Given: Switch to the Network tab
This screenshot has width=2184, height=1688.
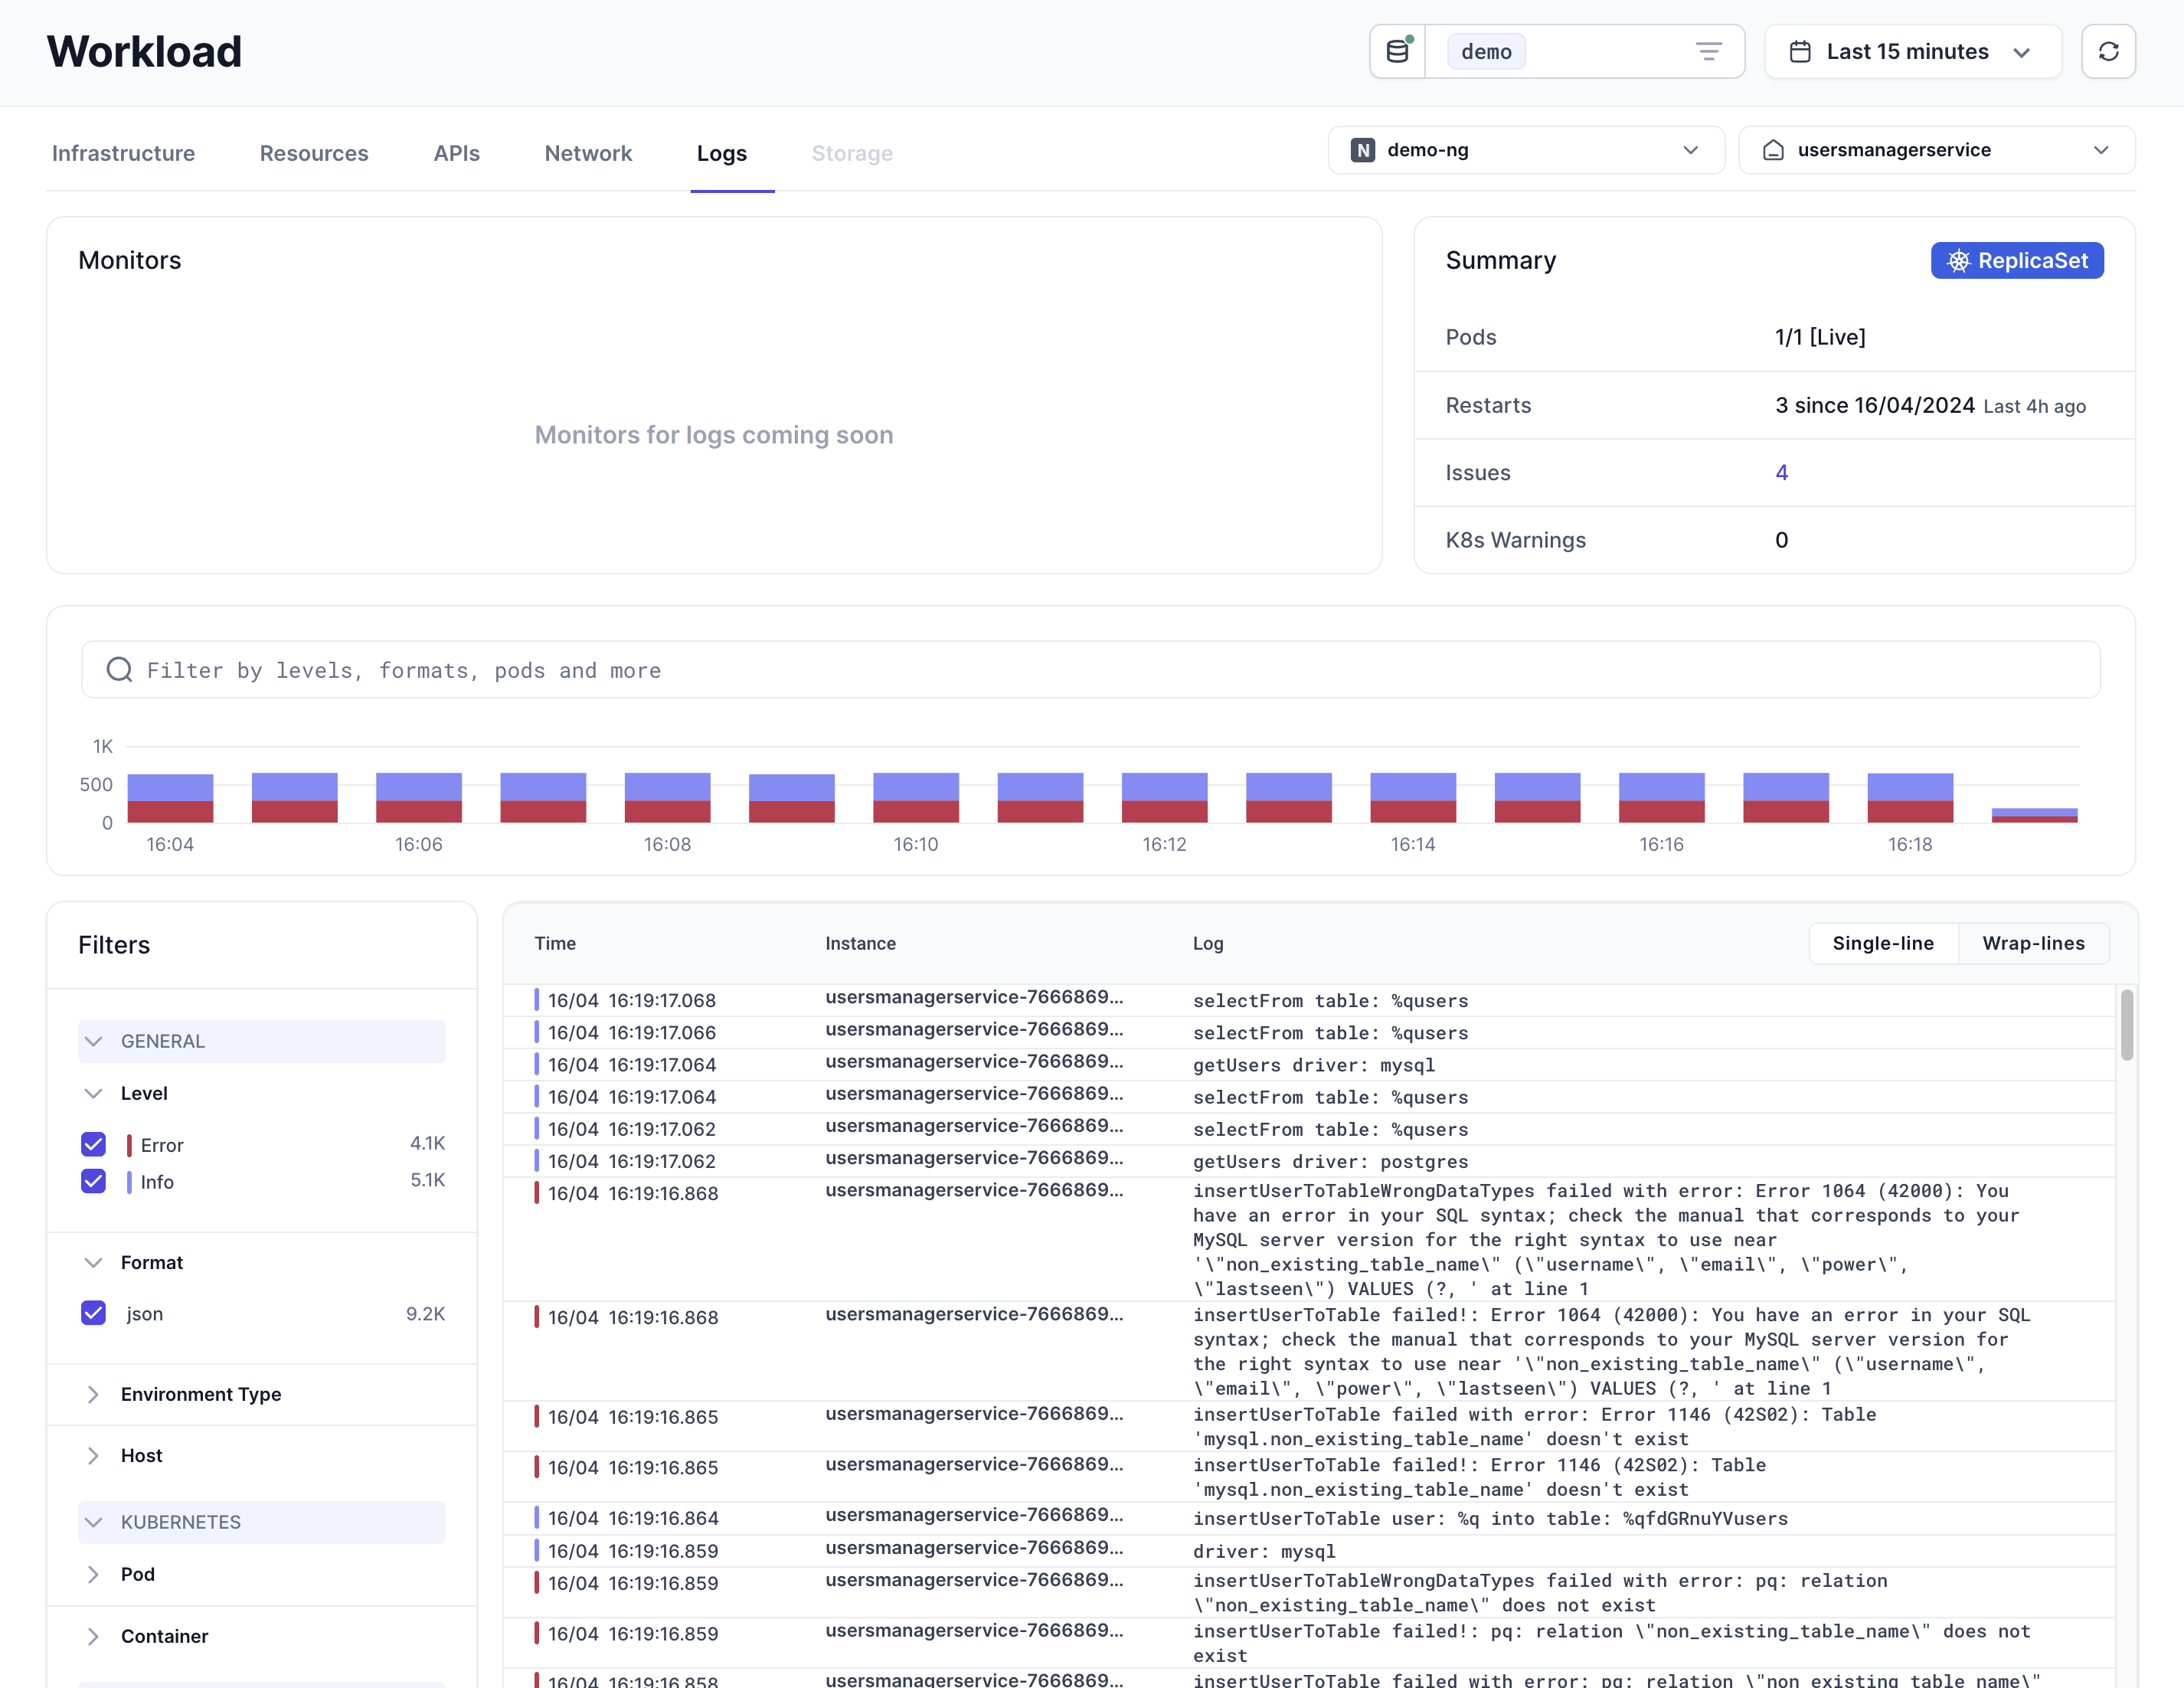Looking at the screenshot, I should point(588,153).
